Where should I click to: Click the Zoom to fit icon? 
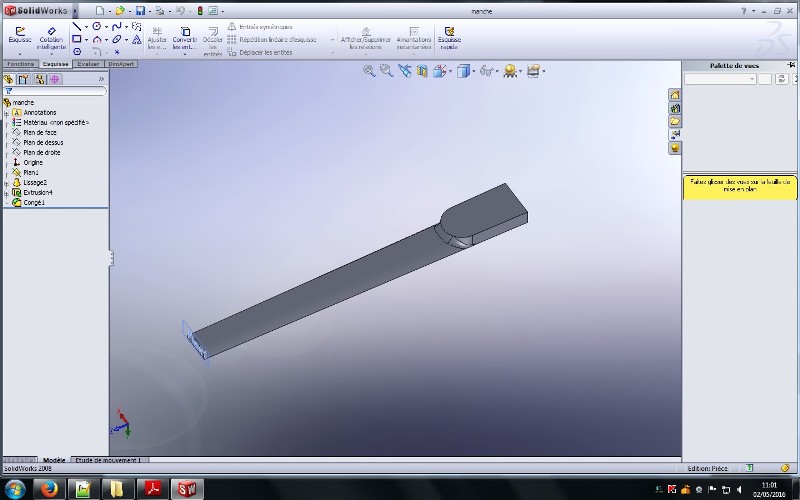(369, 71)
